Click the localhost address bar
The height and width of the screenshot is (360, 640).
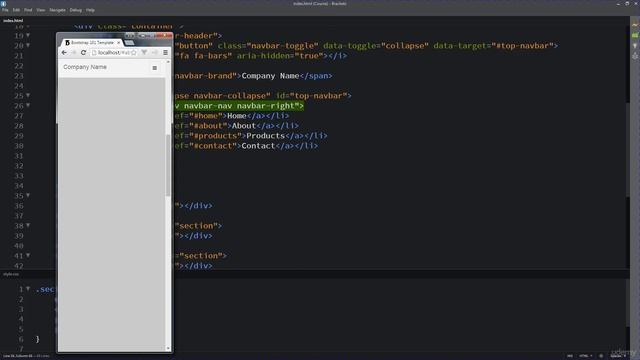[113, 53]
